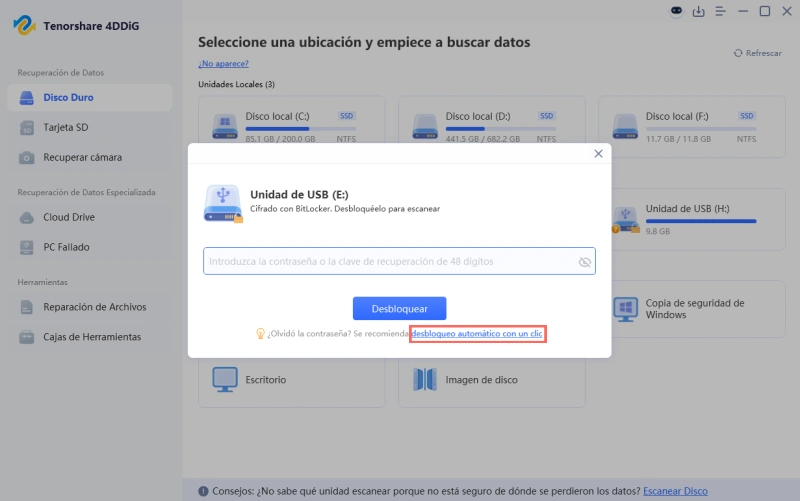Open Cajas de Herramientas
The image size is (800, 501).
(x=89, y=337)
